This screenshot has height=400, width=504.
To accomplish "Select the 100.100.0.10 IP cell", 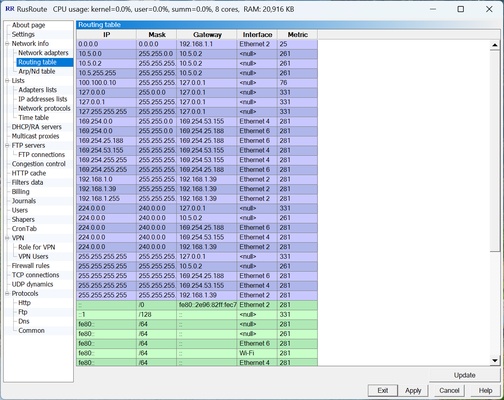I will 106,83.
